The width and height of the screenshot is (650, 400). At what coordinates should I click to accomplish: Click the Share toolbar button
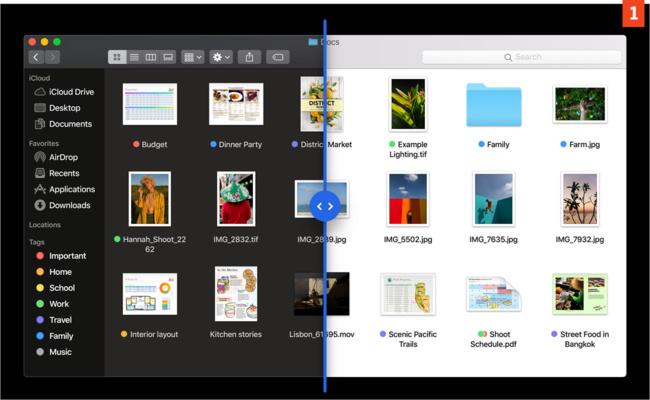[250, 57]
